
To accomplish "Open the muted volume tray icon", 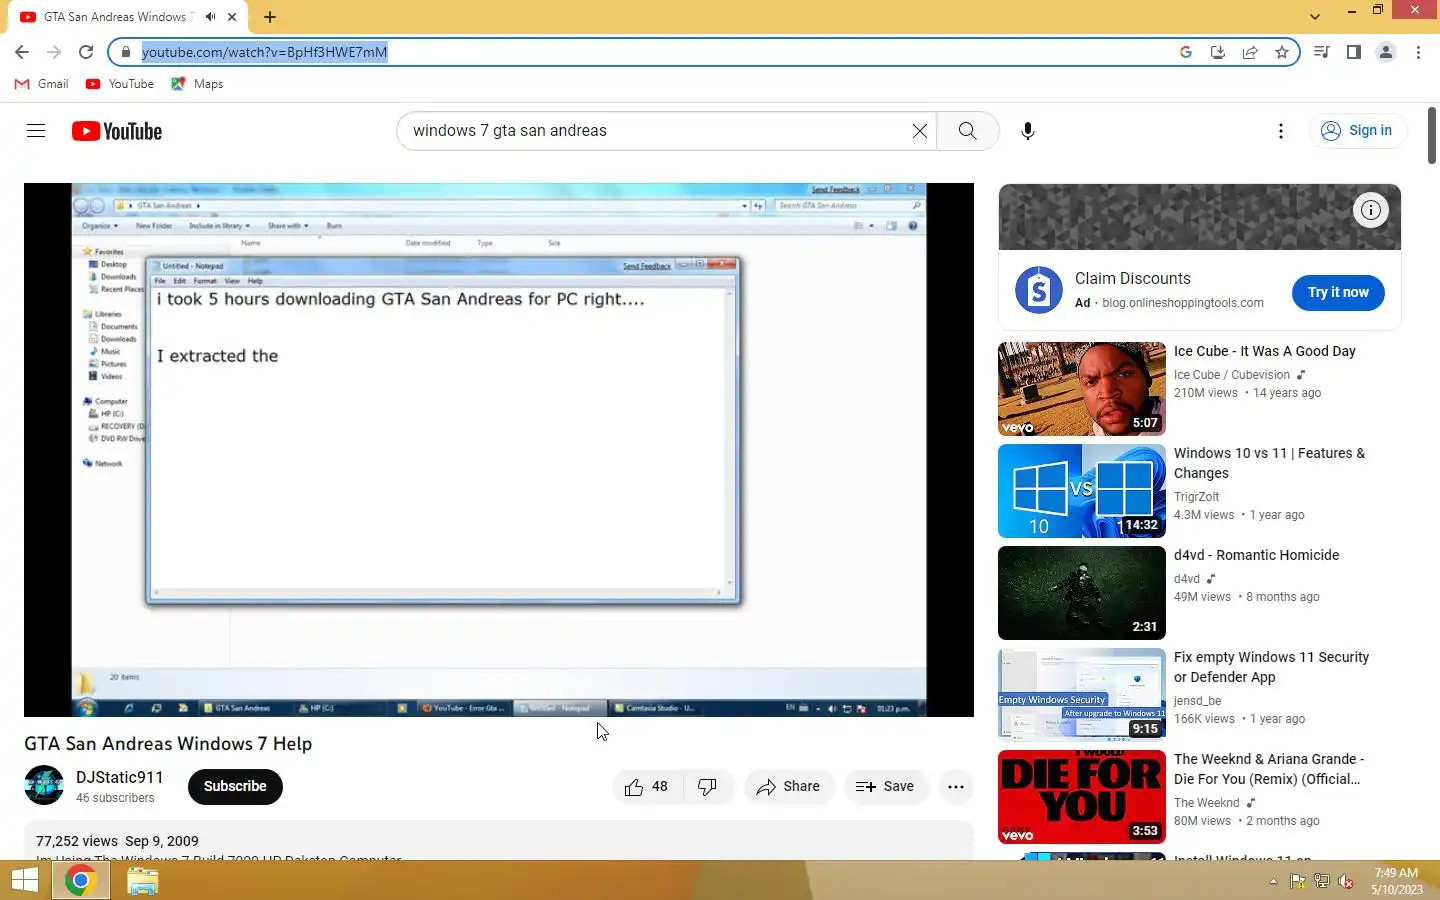I will click(1347, 882).
